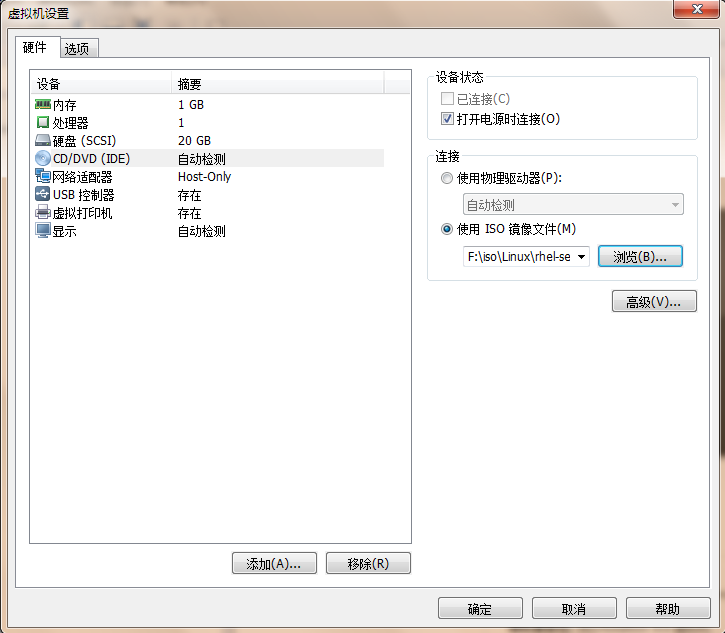725x633 pixels.
Task: Click the 摘要 column header
Action: (x=277, y=84)
